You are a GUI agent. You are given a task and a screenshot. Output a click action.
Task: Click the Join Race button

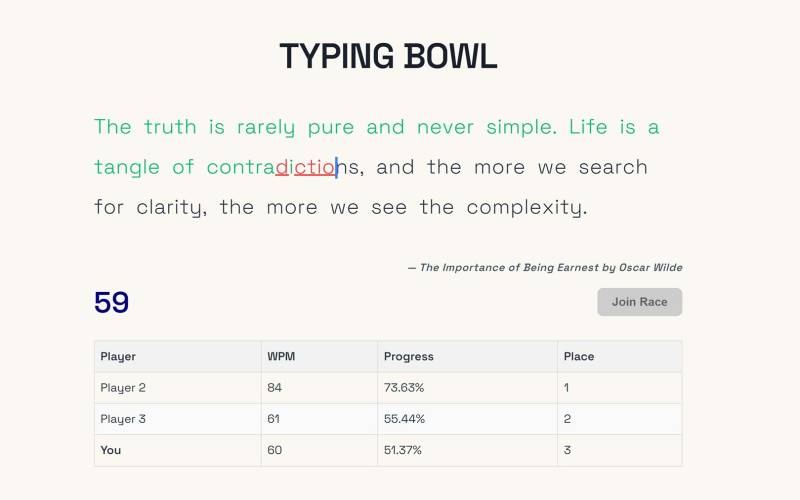[639, 302]
